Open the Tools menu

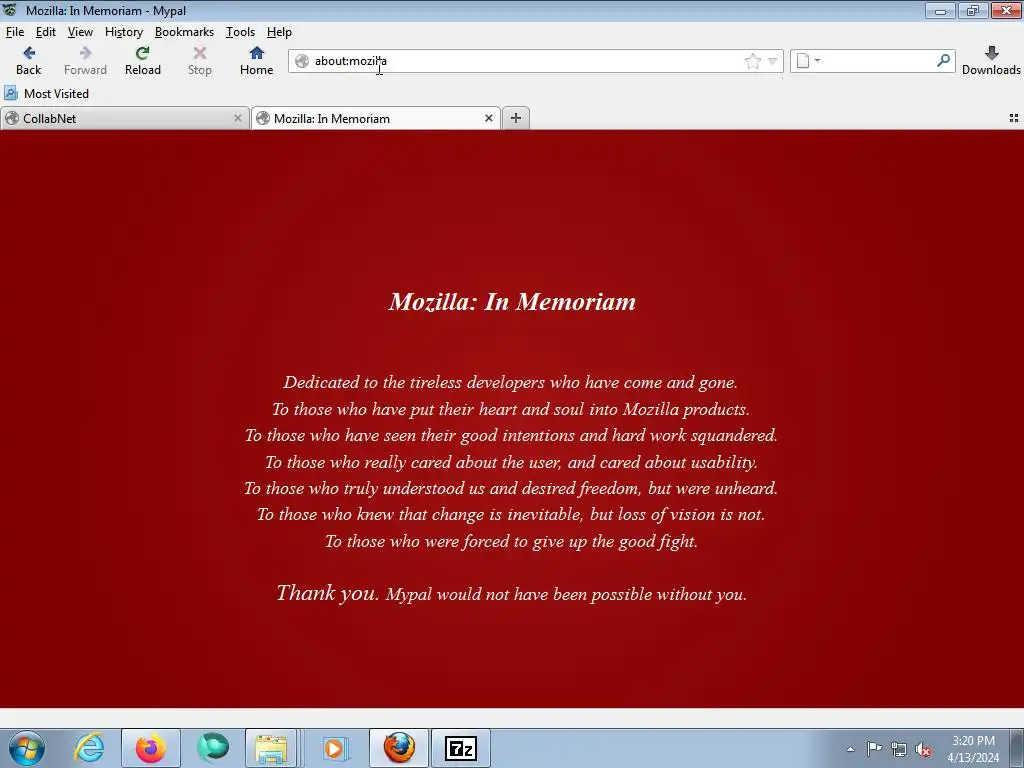pos(240,32)
